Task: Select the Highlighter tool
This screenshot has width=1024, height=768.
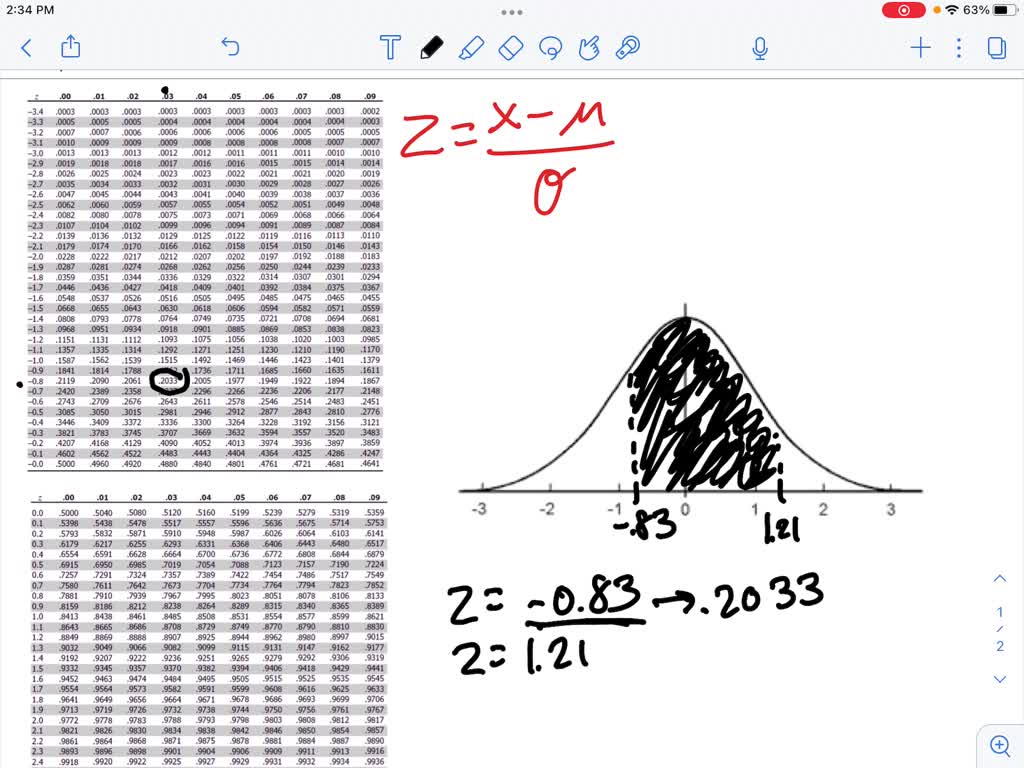Action: 473,47
